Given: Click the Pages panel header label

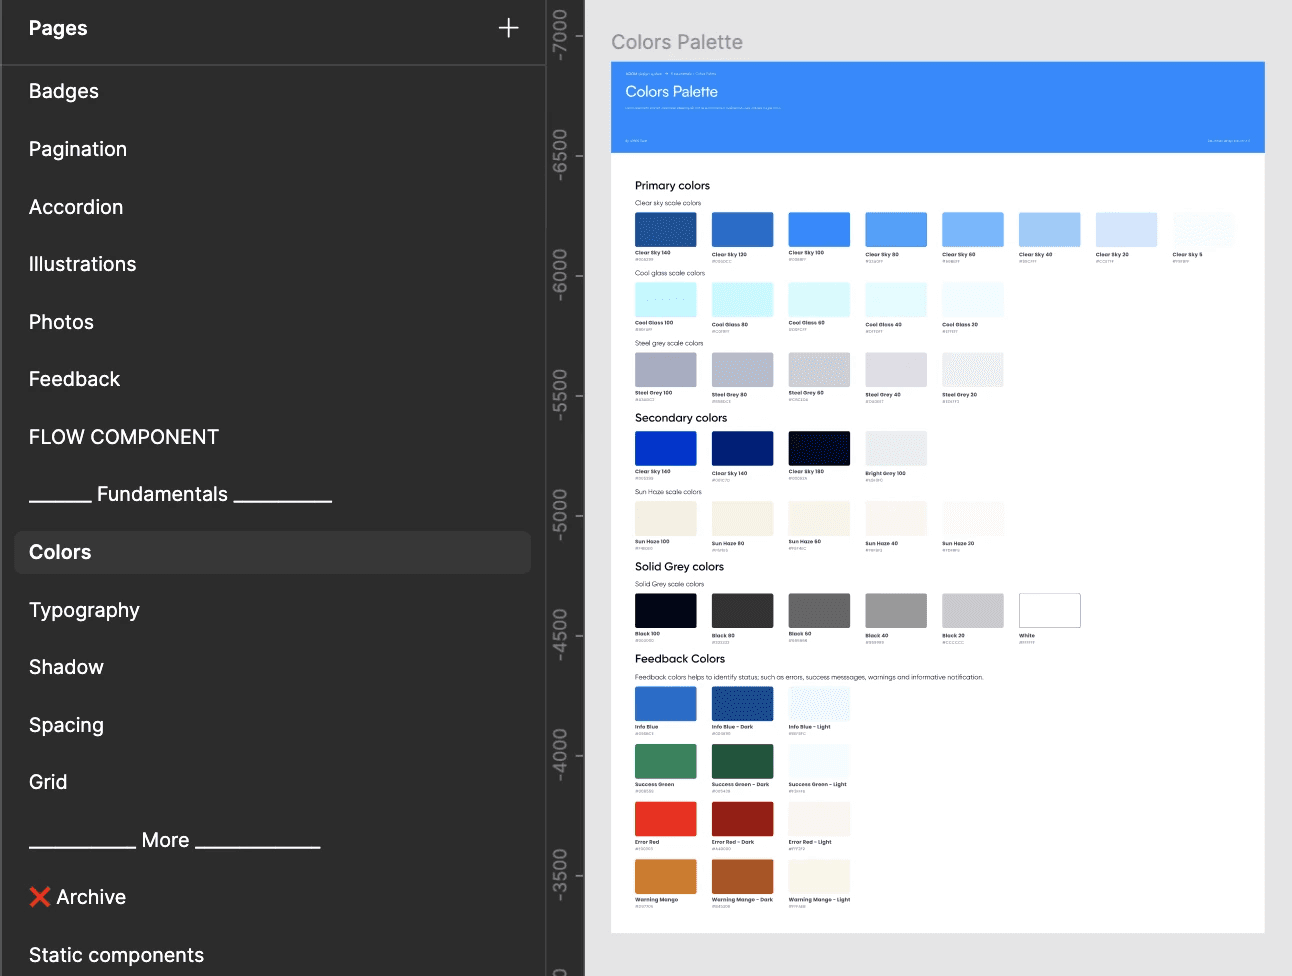Looking at the screenshot, I should point(58,28).
